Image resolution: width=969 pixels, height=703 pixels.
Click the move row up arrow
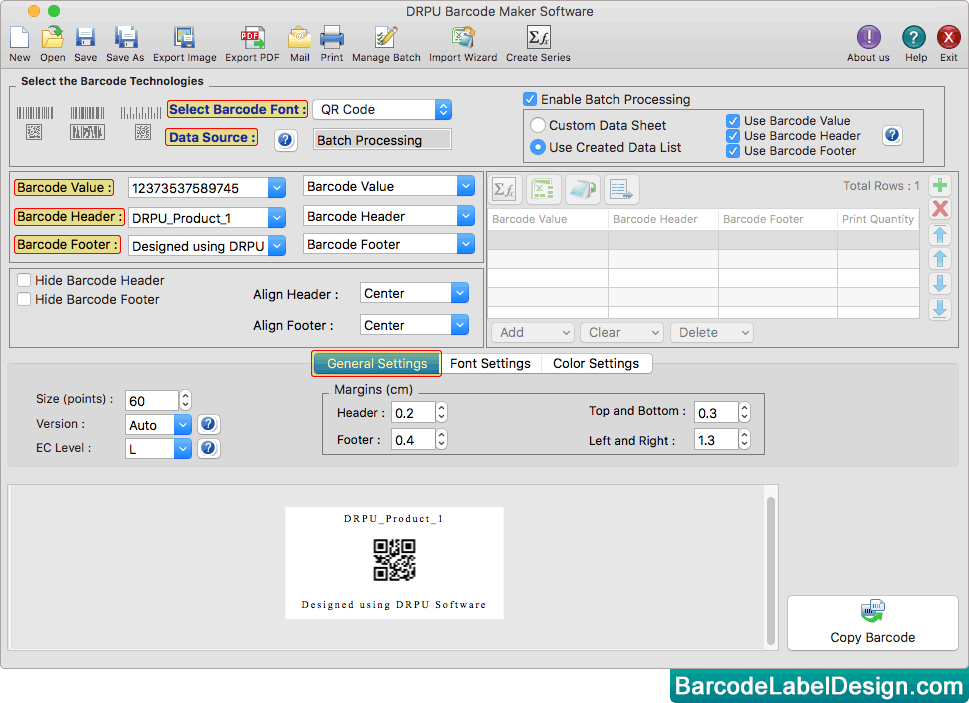pyautogui.click(x=940, y=259)
